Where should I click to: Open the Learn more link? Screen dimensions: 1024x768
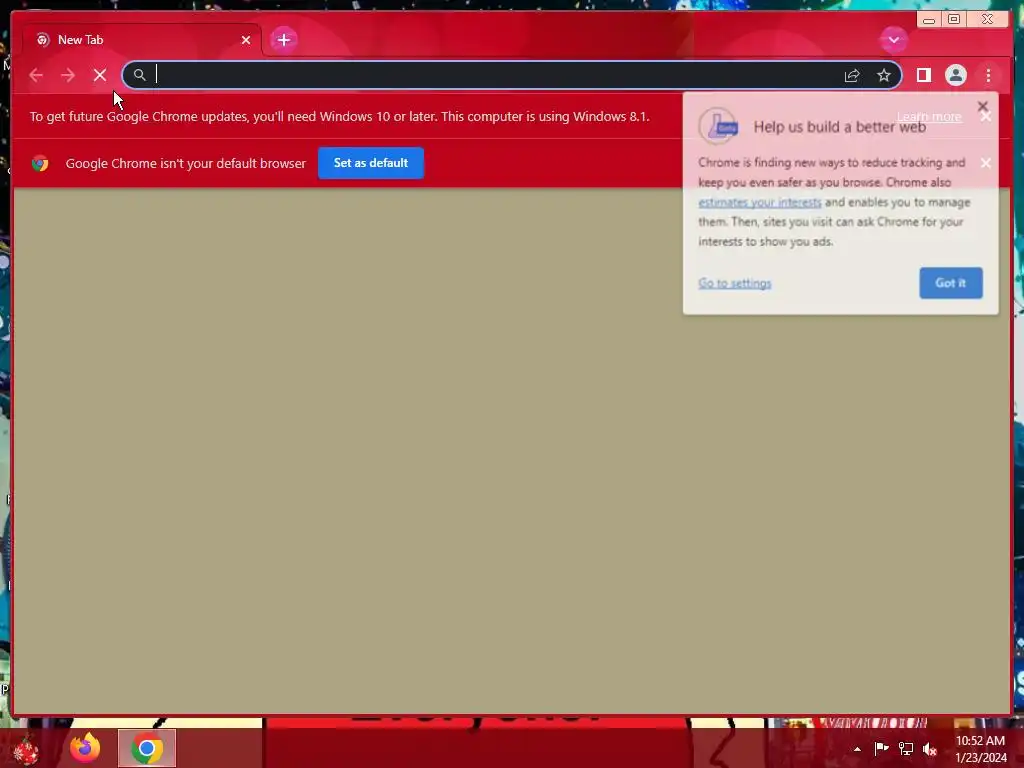click(929, 117)
